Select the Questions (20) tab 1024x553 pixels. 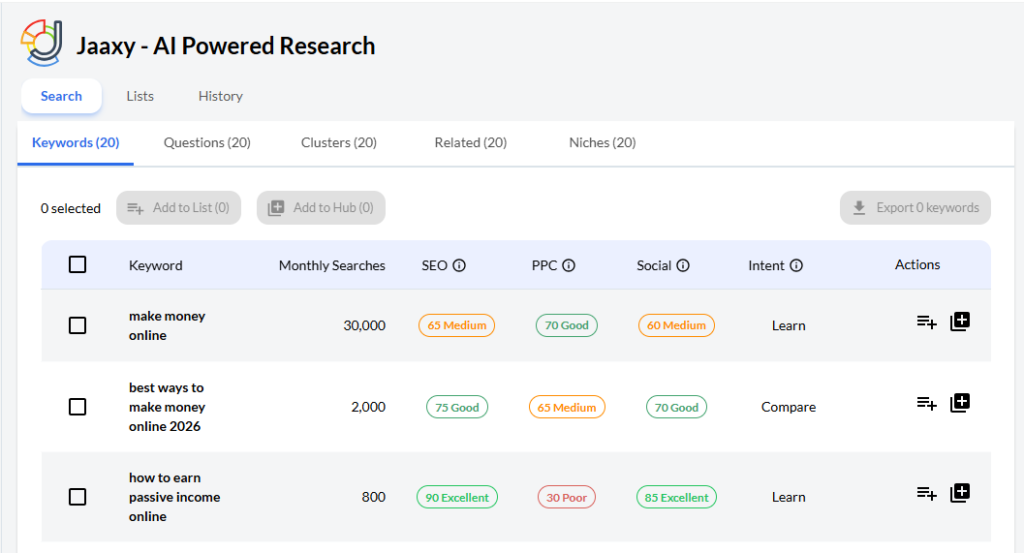(x=207, y=142)
